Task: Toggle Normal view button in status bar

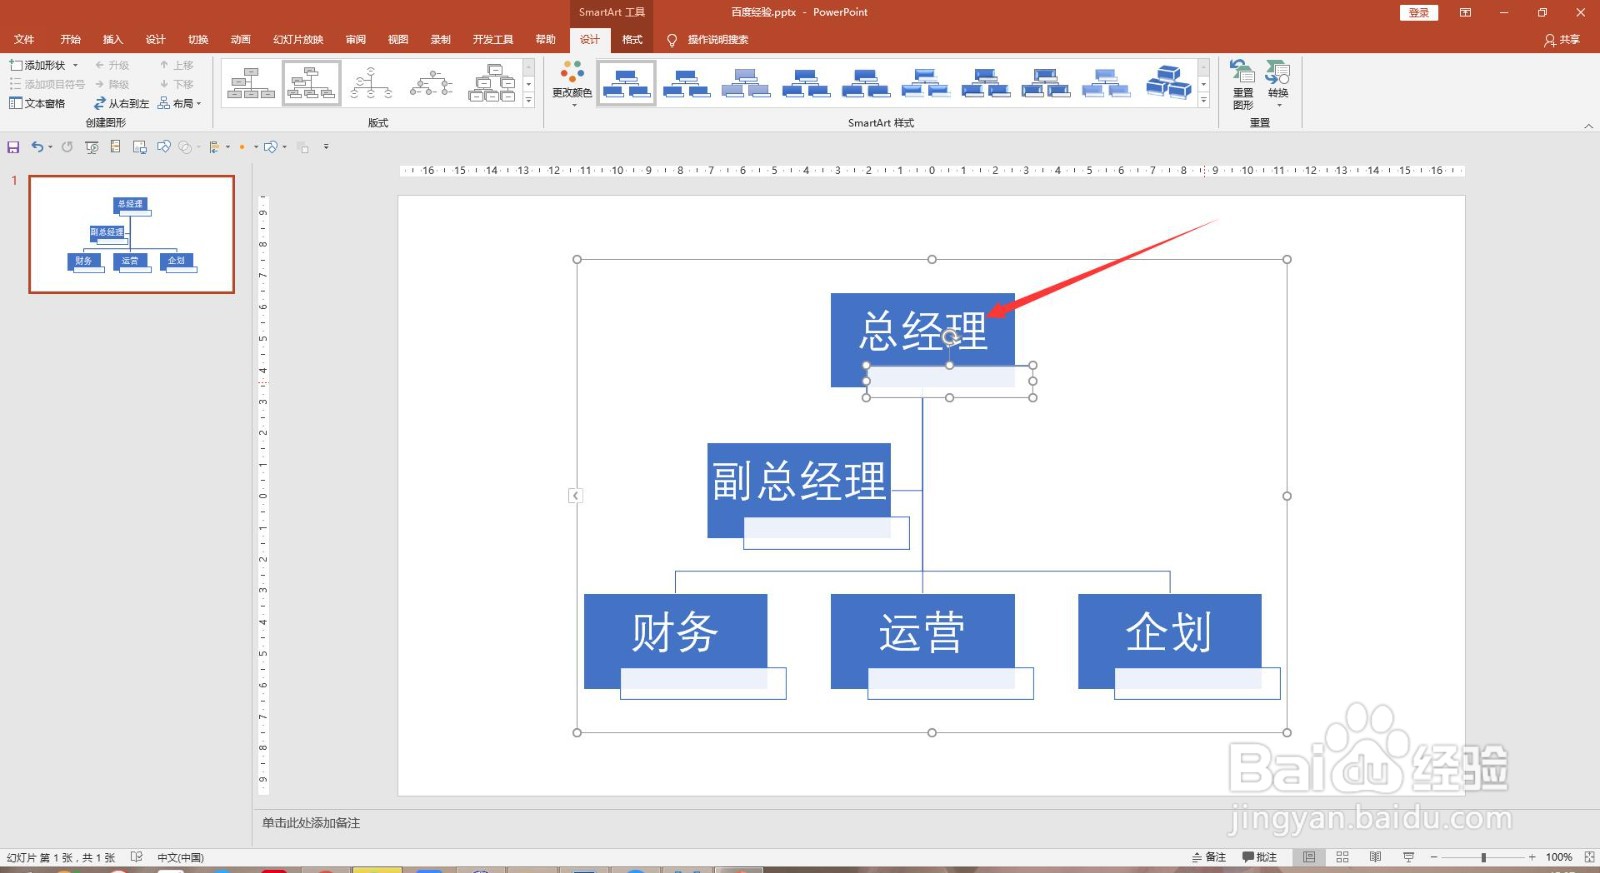Action: pyautogui.click(x=1309, y=857)
